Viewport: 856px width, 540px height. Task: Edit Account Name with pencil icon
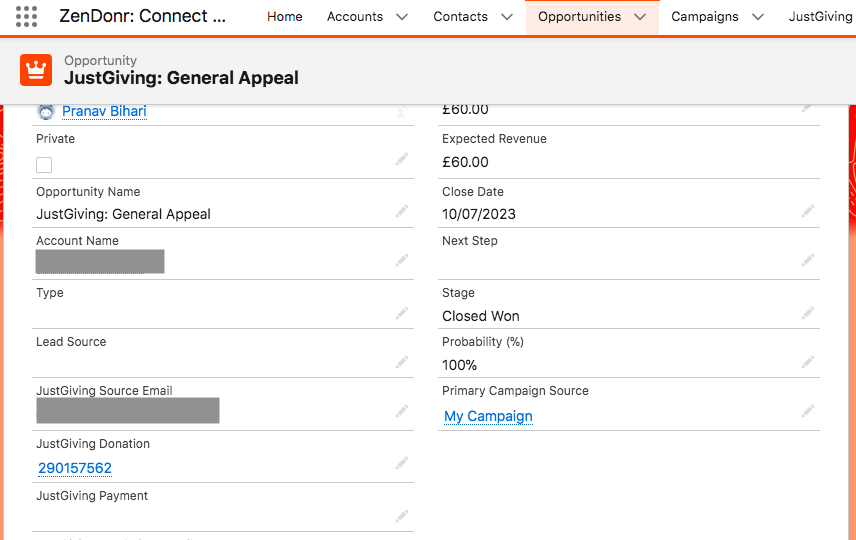pyautogui.click(x=402, y=260)
